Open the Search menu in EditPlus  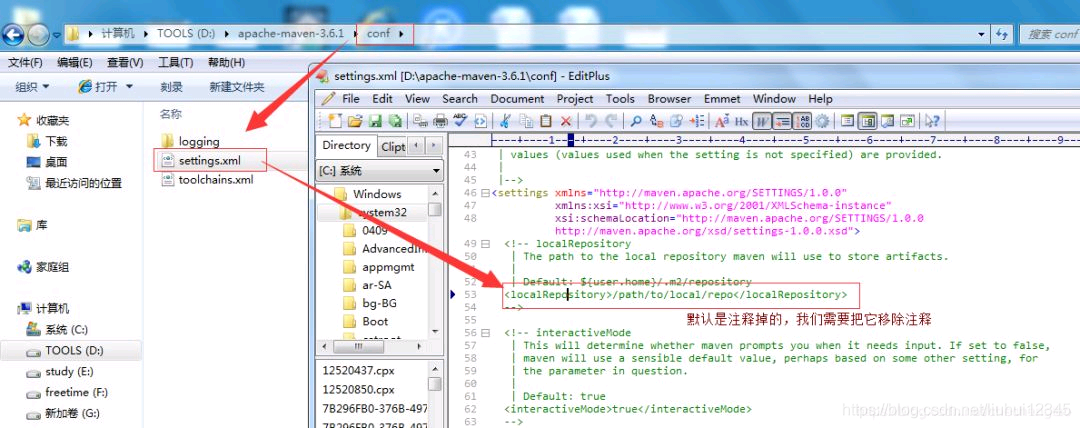(x=459, y=99)
